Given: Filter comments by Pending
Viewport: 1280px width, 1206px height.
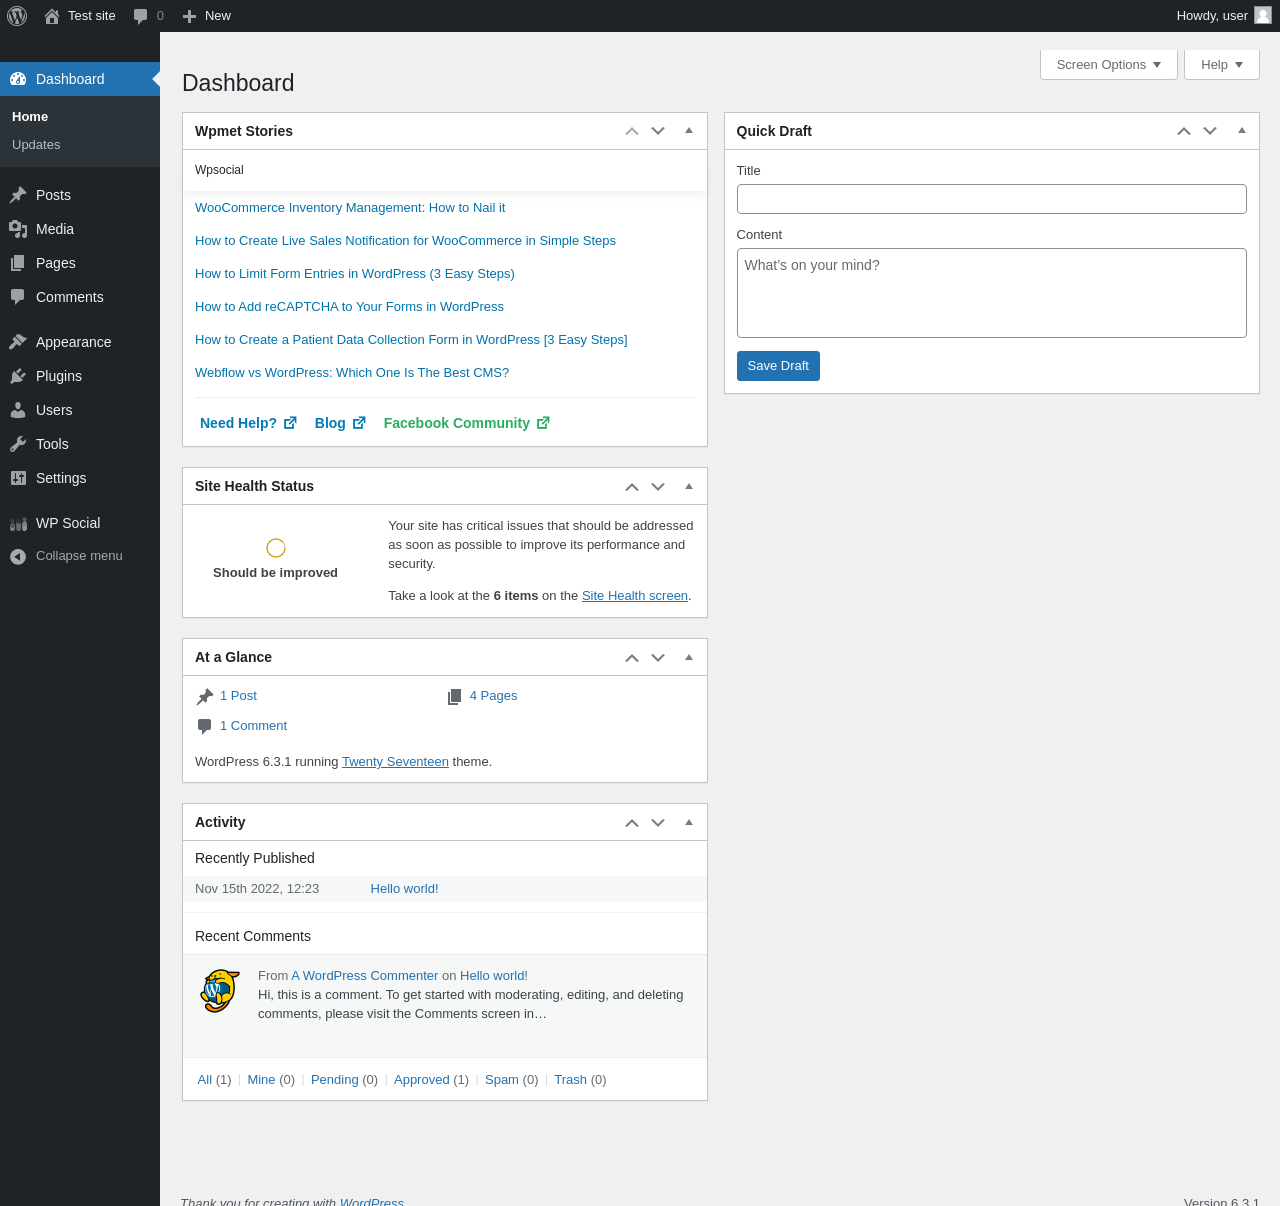Looking at the screenshot, I should [335, 1080].
